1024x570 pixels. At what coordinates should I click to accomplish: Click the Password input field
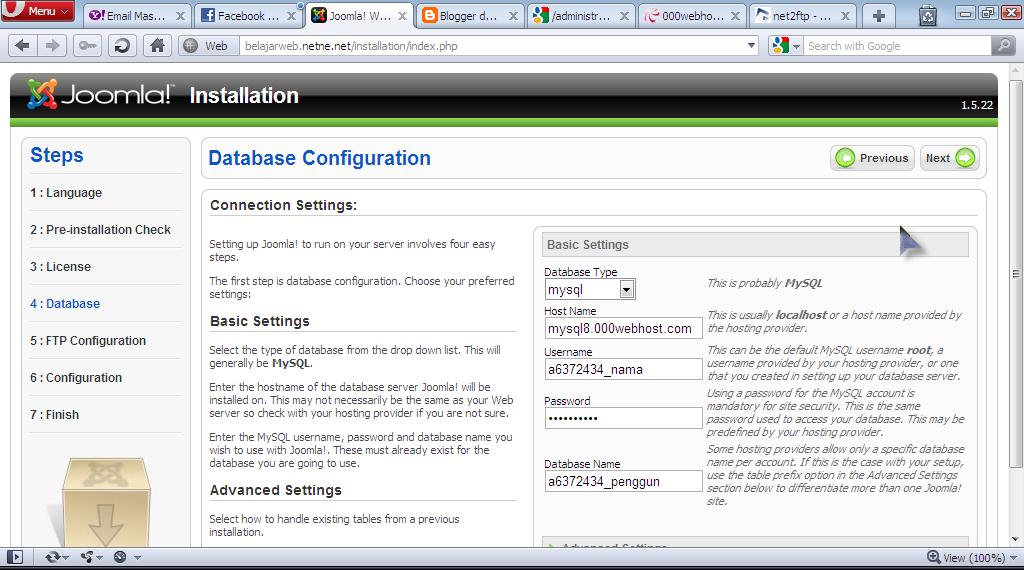(x=623, y=419)
